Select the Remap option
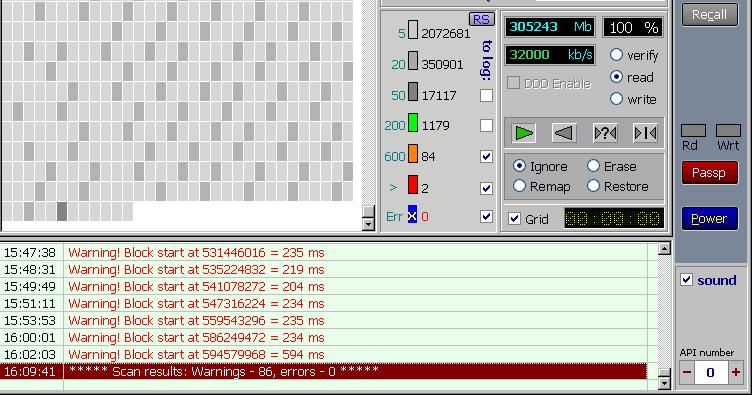The height and width of the screenshot is (395, 752). point(519,186)
